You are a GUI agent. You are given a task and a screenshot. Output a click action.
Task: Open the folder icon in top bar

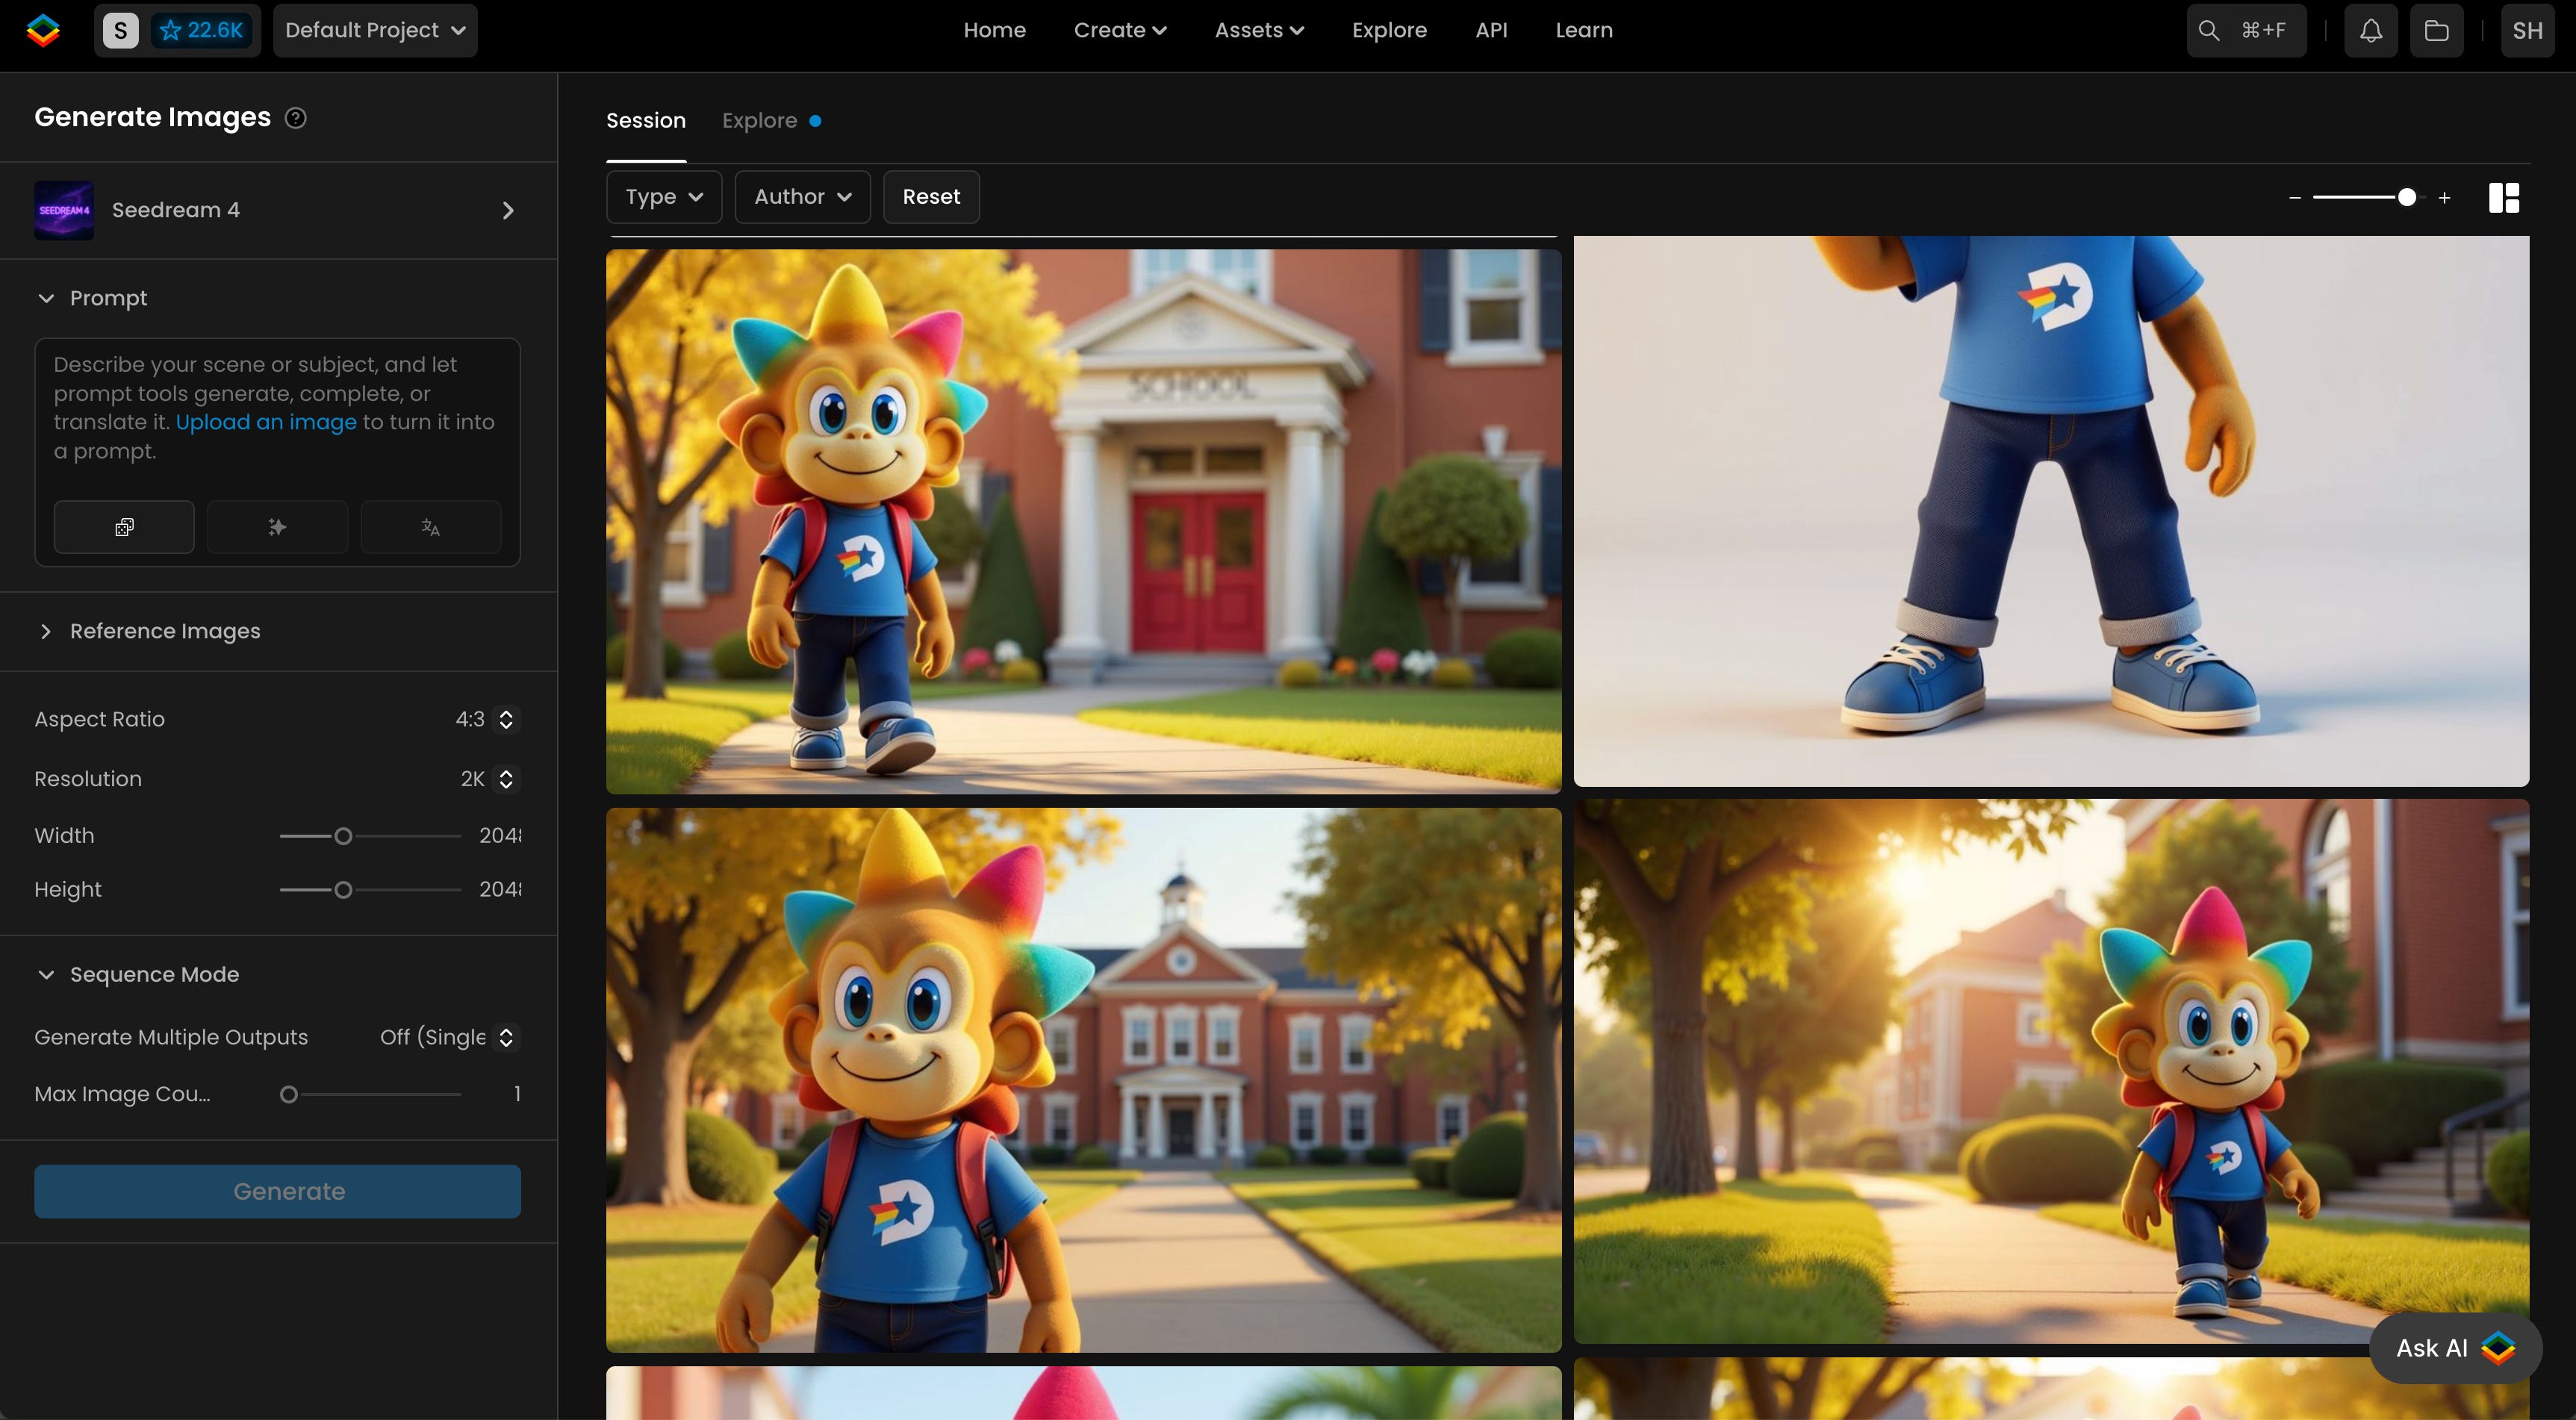tap(2436, 30)
